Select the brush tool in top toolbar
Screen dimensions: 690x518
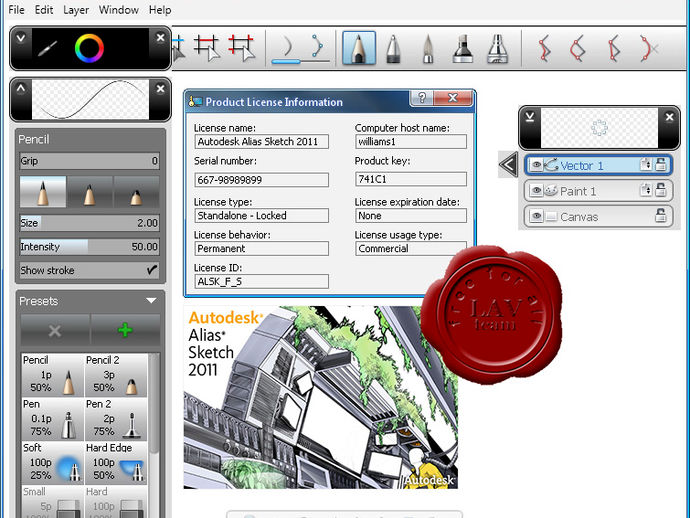coord(428,48)
